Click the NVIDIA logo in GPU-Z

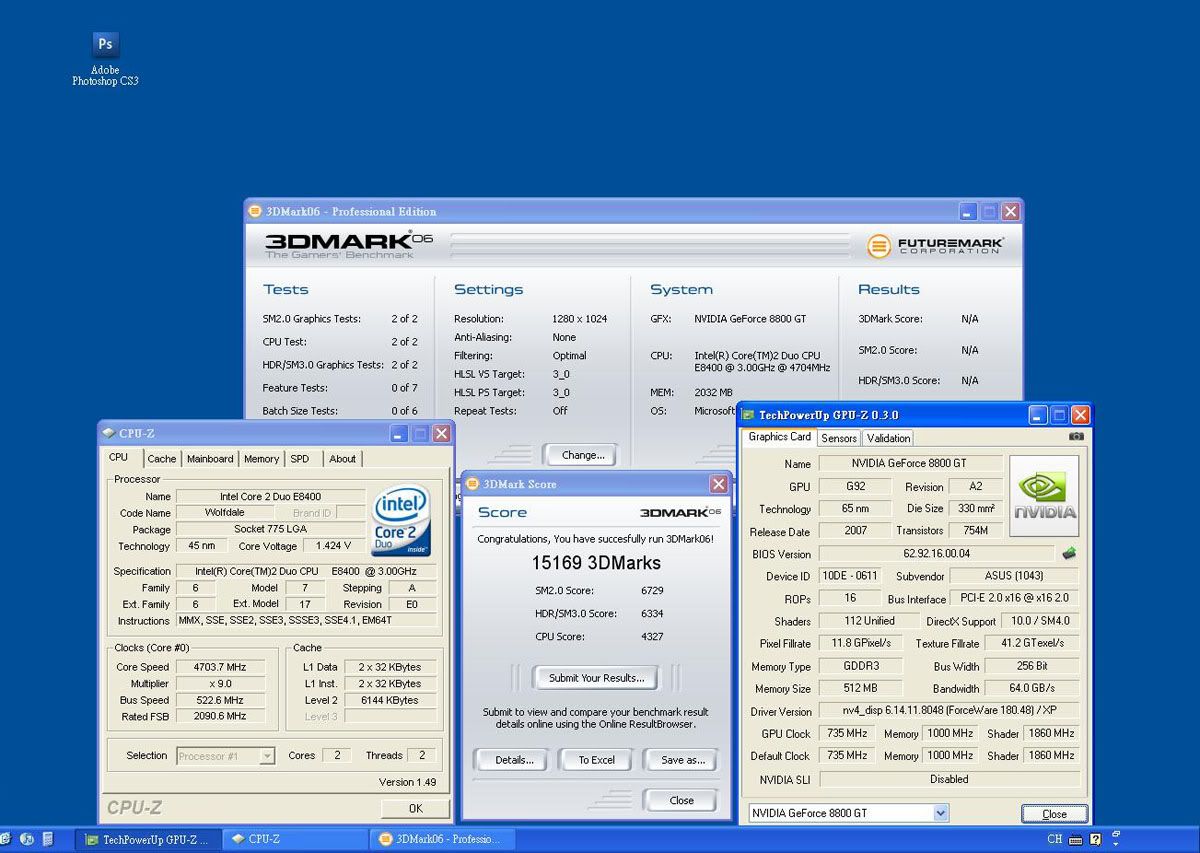click(1044, 496)
